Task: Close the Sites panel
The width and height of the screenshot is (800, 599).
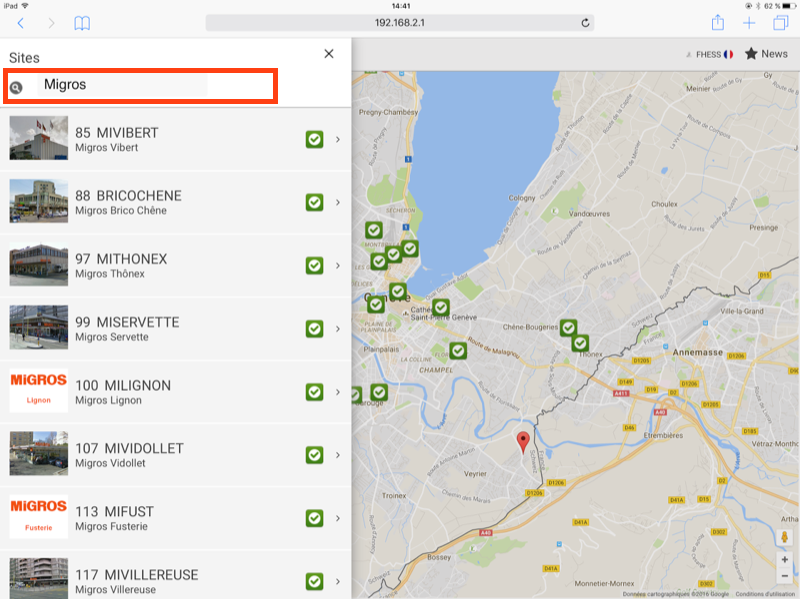Action: tap(329, 54)
